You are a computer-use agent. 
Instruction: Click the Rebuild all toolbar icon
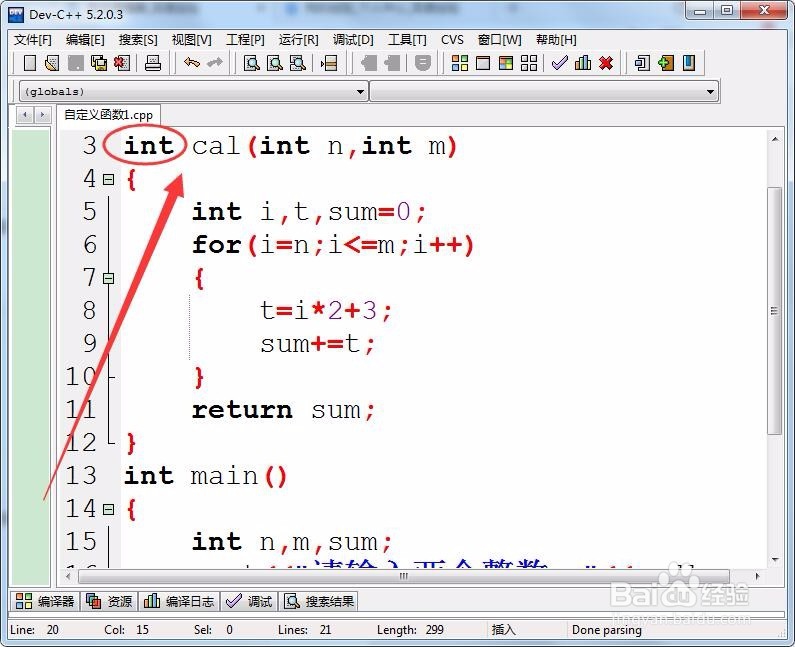(x=529, y=63)
